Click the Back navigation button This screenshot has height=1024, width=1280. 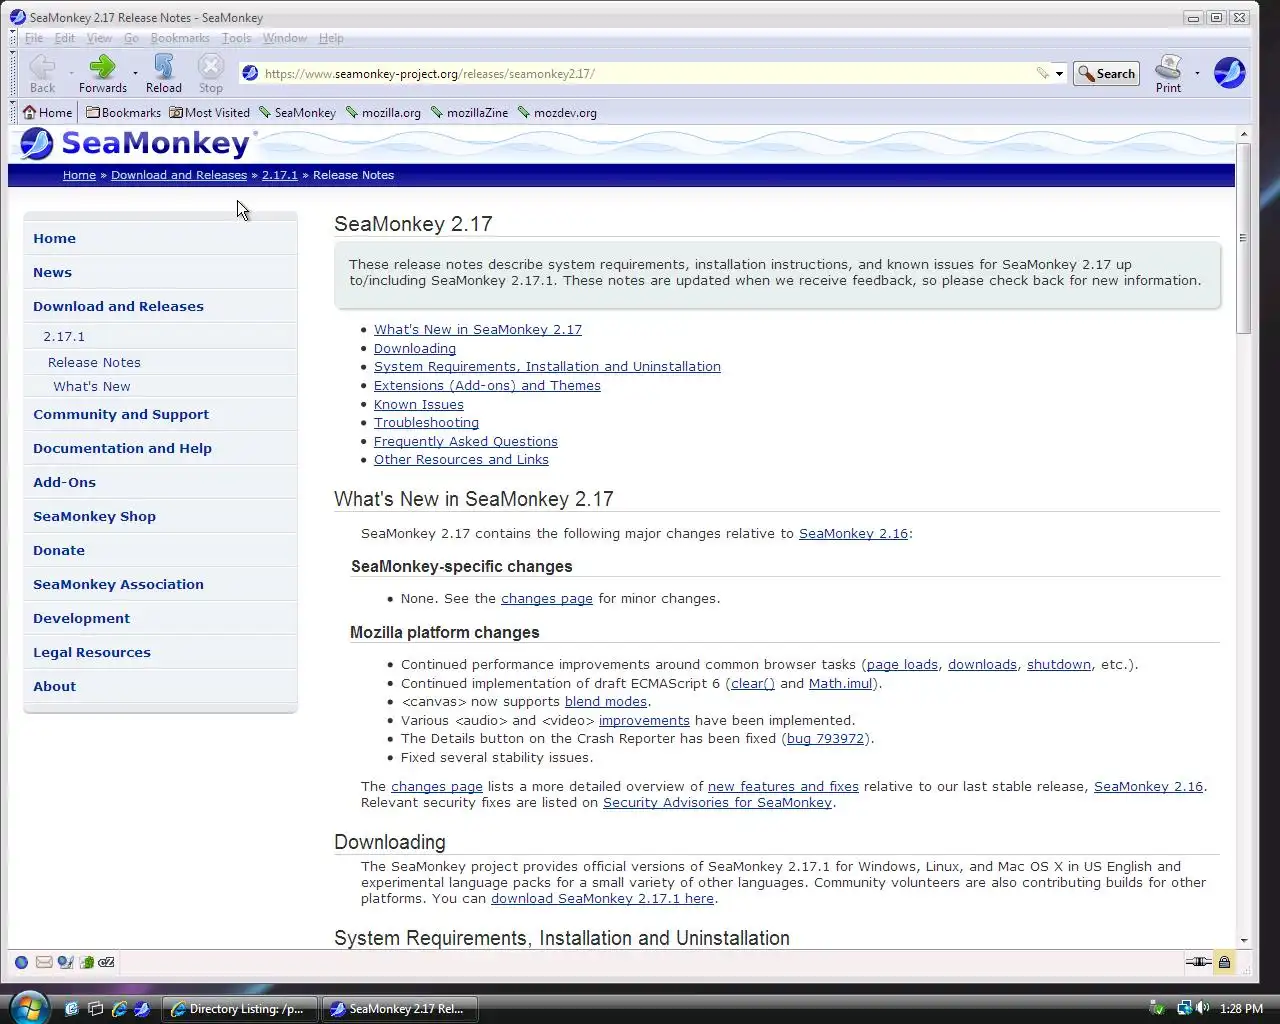(x=42, y=73)
